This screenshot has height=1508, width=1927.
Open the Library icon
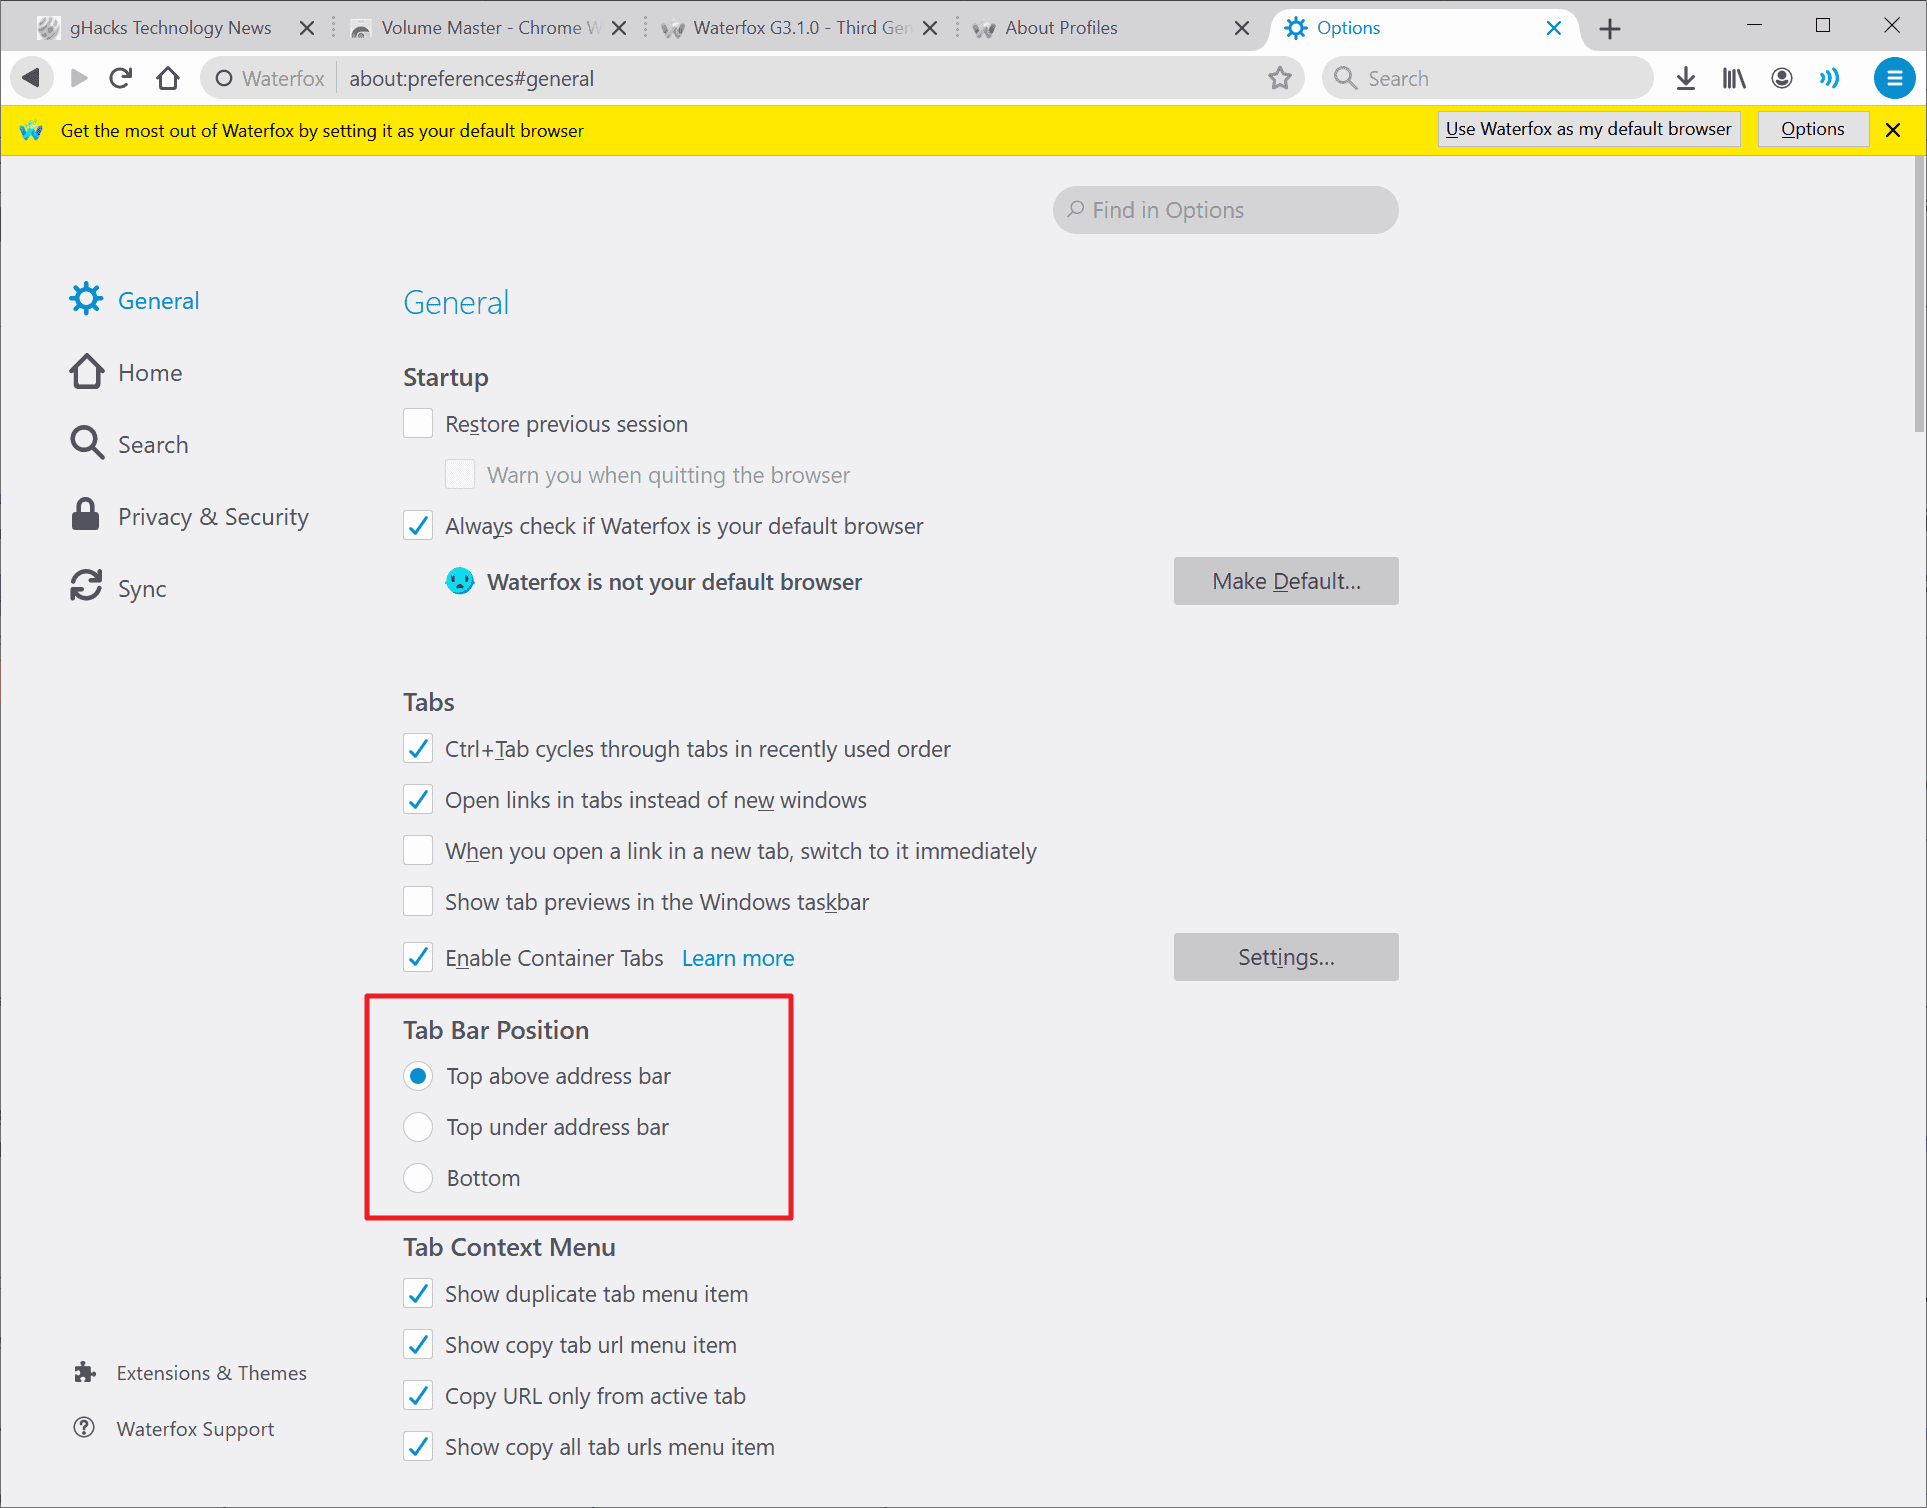tap(1733, 77)
